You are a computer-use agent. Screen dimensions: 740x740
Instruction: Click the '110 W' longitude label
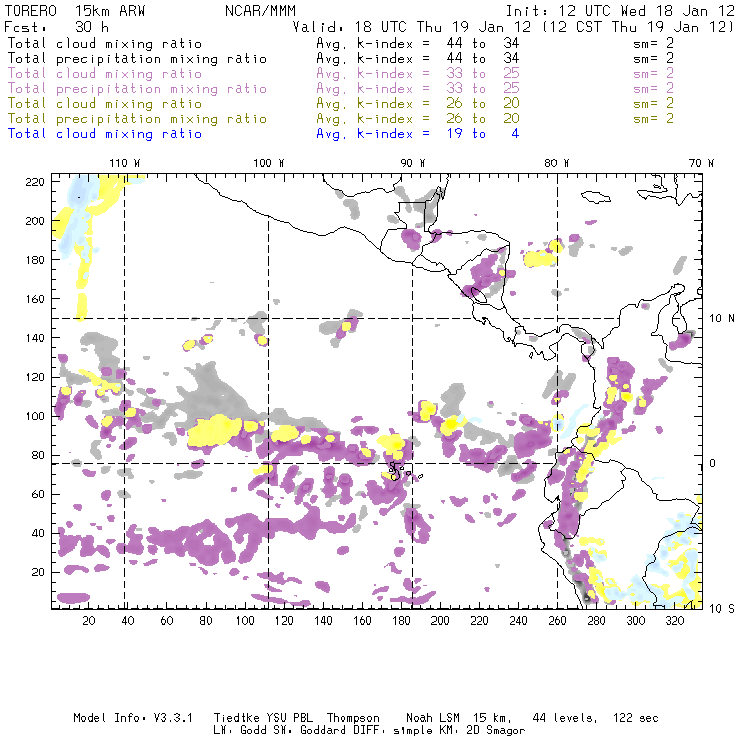(125, 163)
